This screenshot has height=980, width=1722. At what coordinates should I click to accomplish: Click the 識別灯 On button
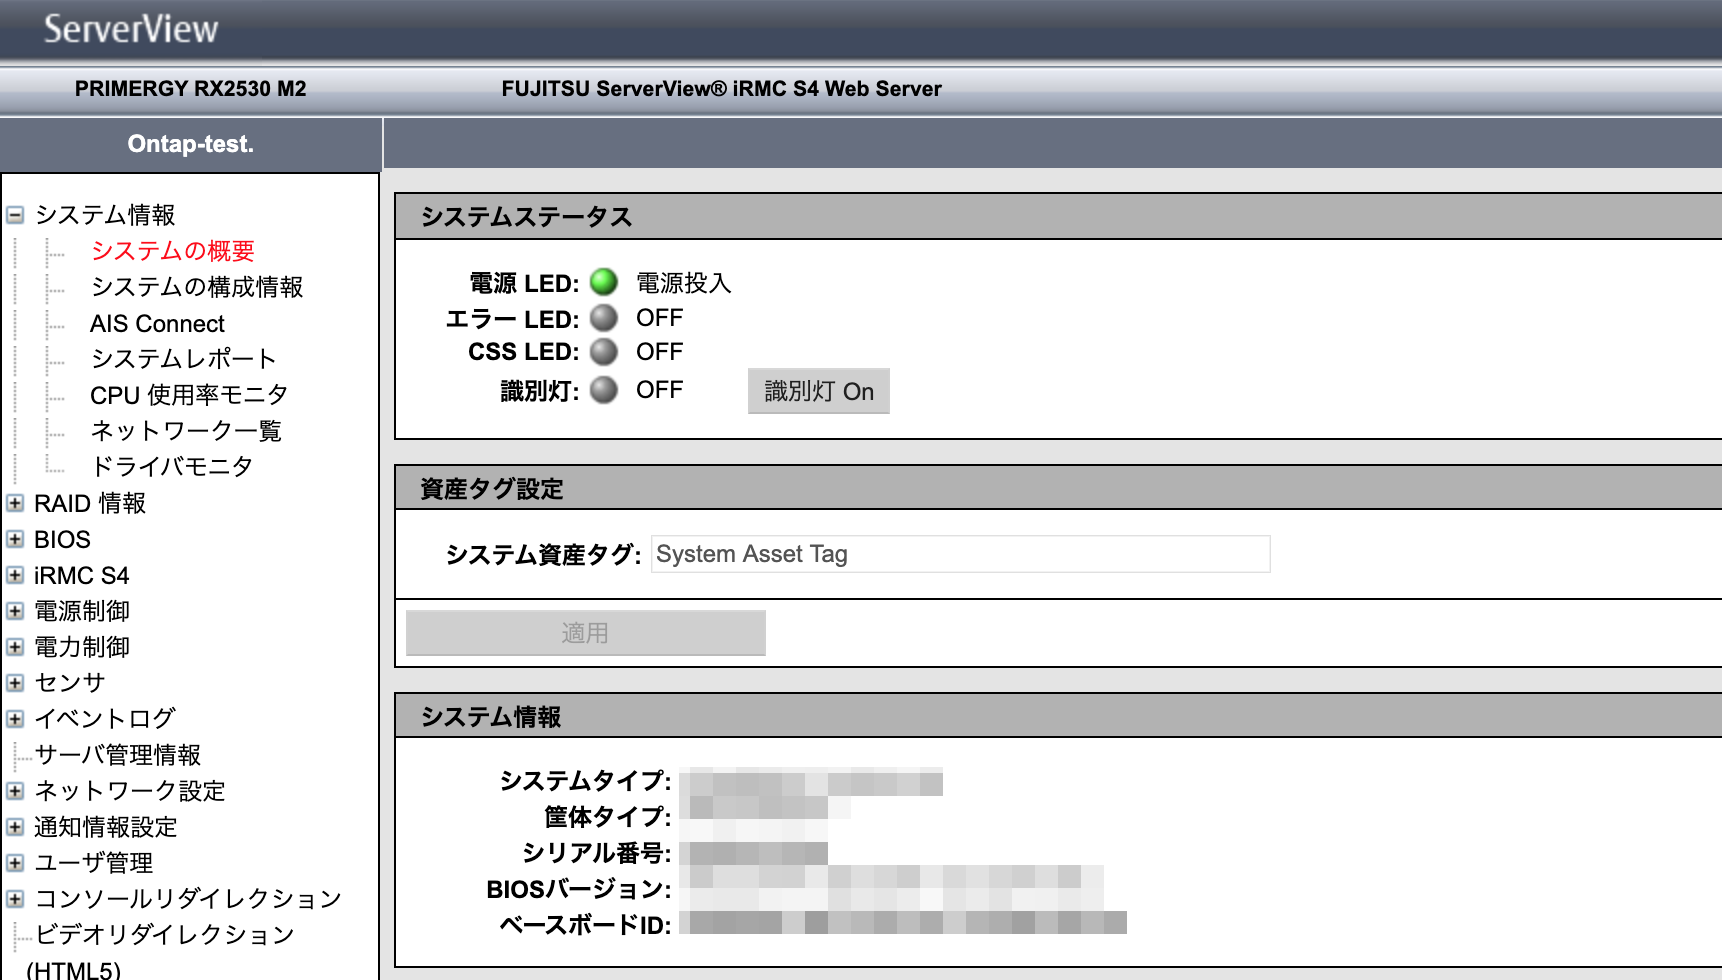[x=819, y=391]
